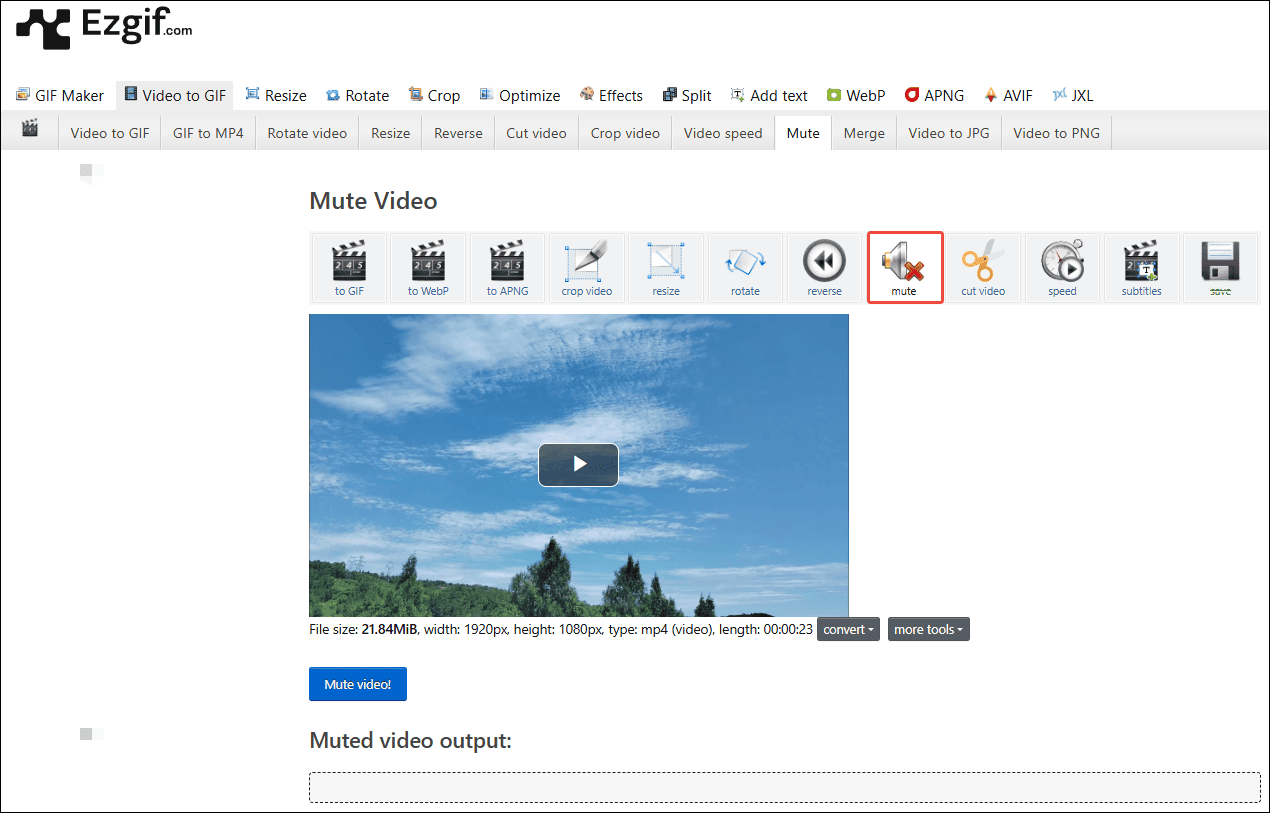Open the Video to JPG converter
1270x813 pixels.
[x=948, y=132]
